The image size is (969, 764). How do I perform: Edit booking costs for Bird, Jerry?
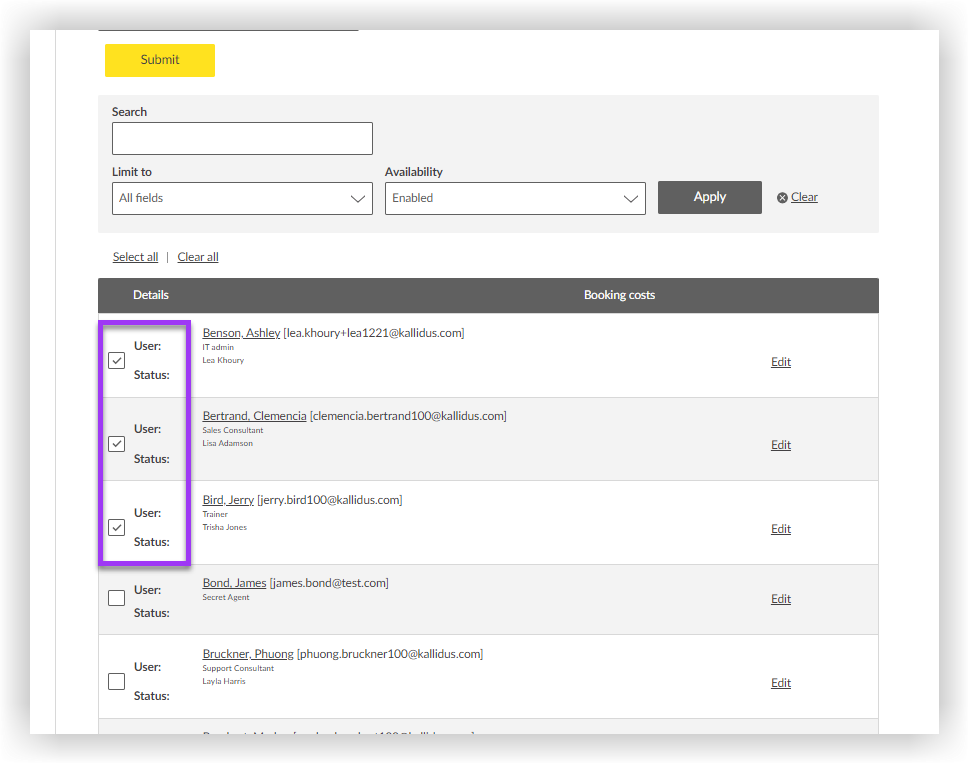click(x=780, y=529)
